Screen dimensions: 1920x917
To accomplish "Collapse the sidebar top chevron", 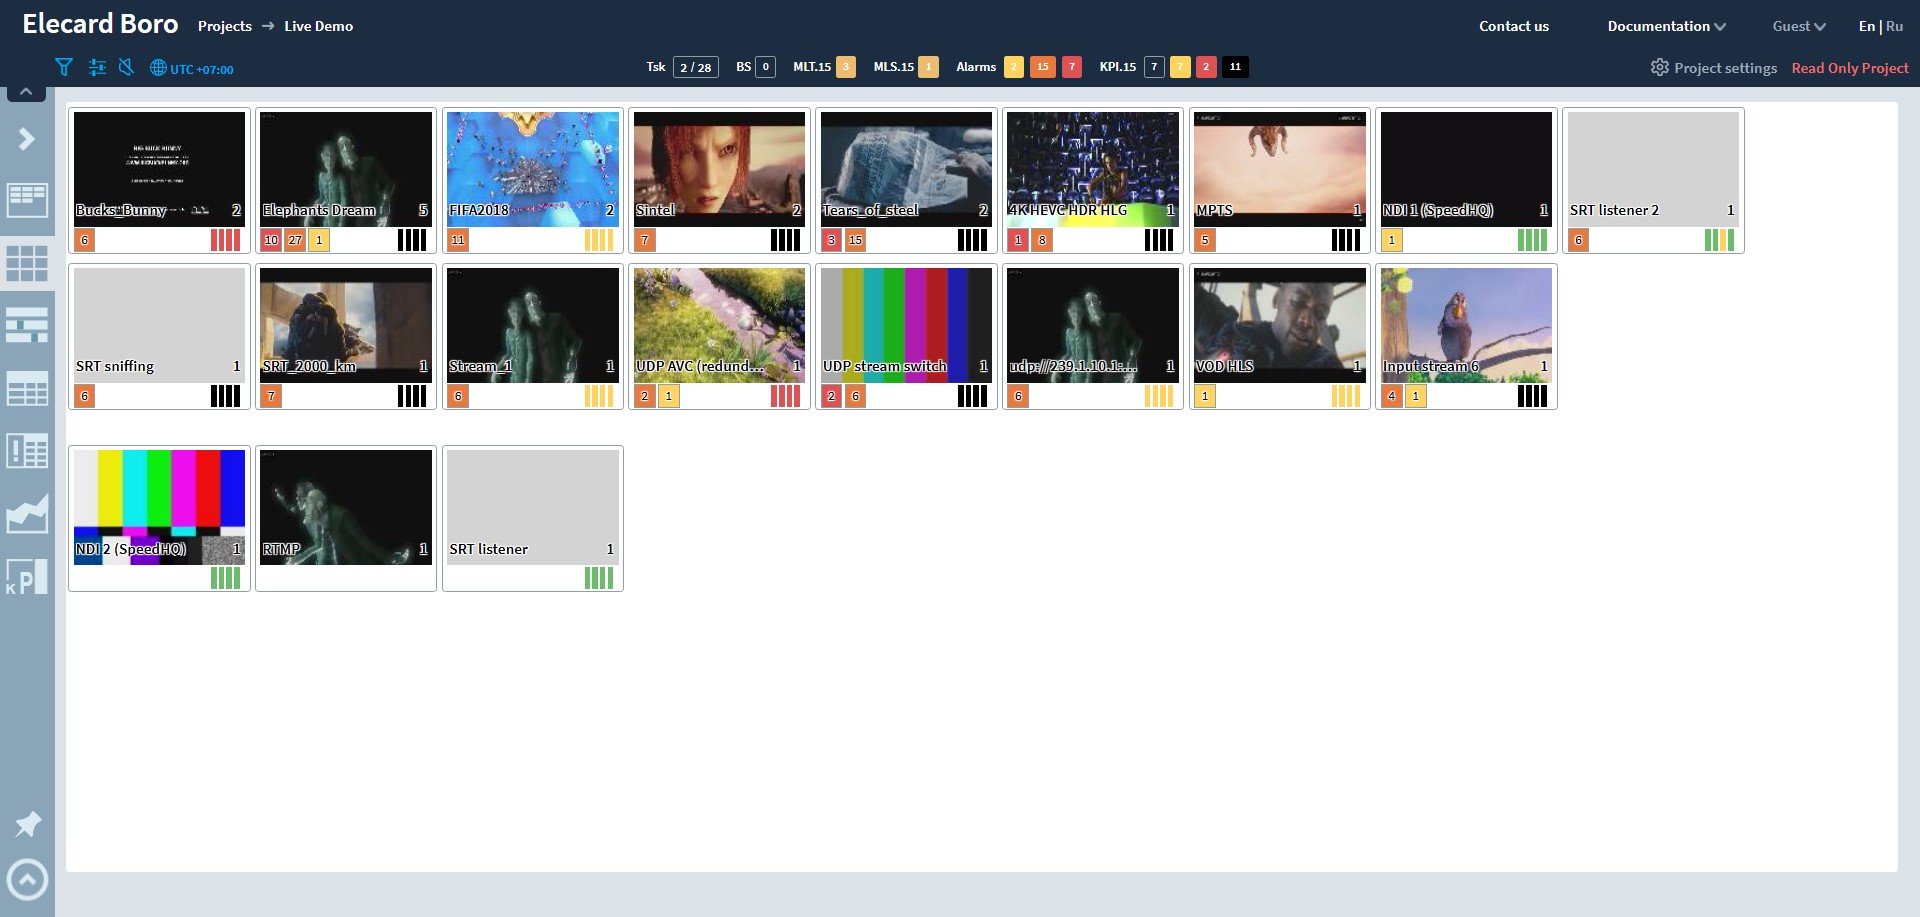I will tap(27, 92).
